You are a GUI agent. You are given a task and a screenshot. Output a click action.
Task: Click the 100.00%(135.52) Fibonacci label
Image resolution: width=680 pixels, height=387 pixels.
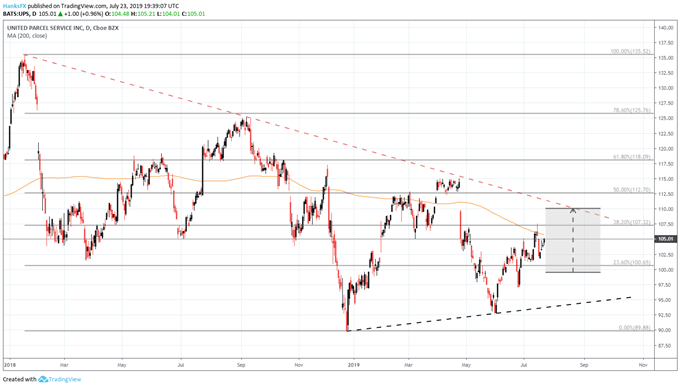pyautogui.click(x=631, y=52)
